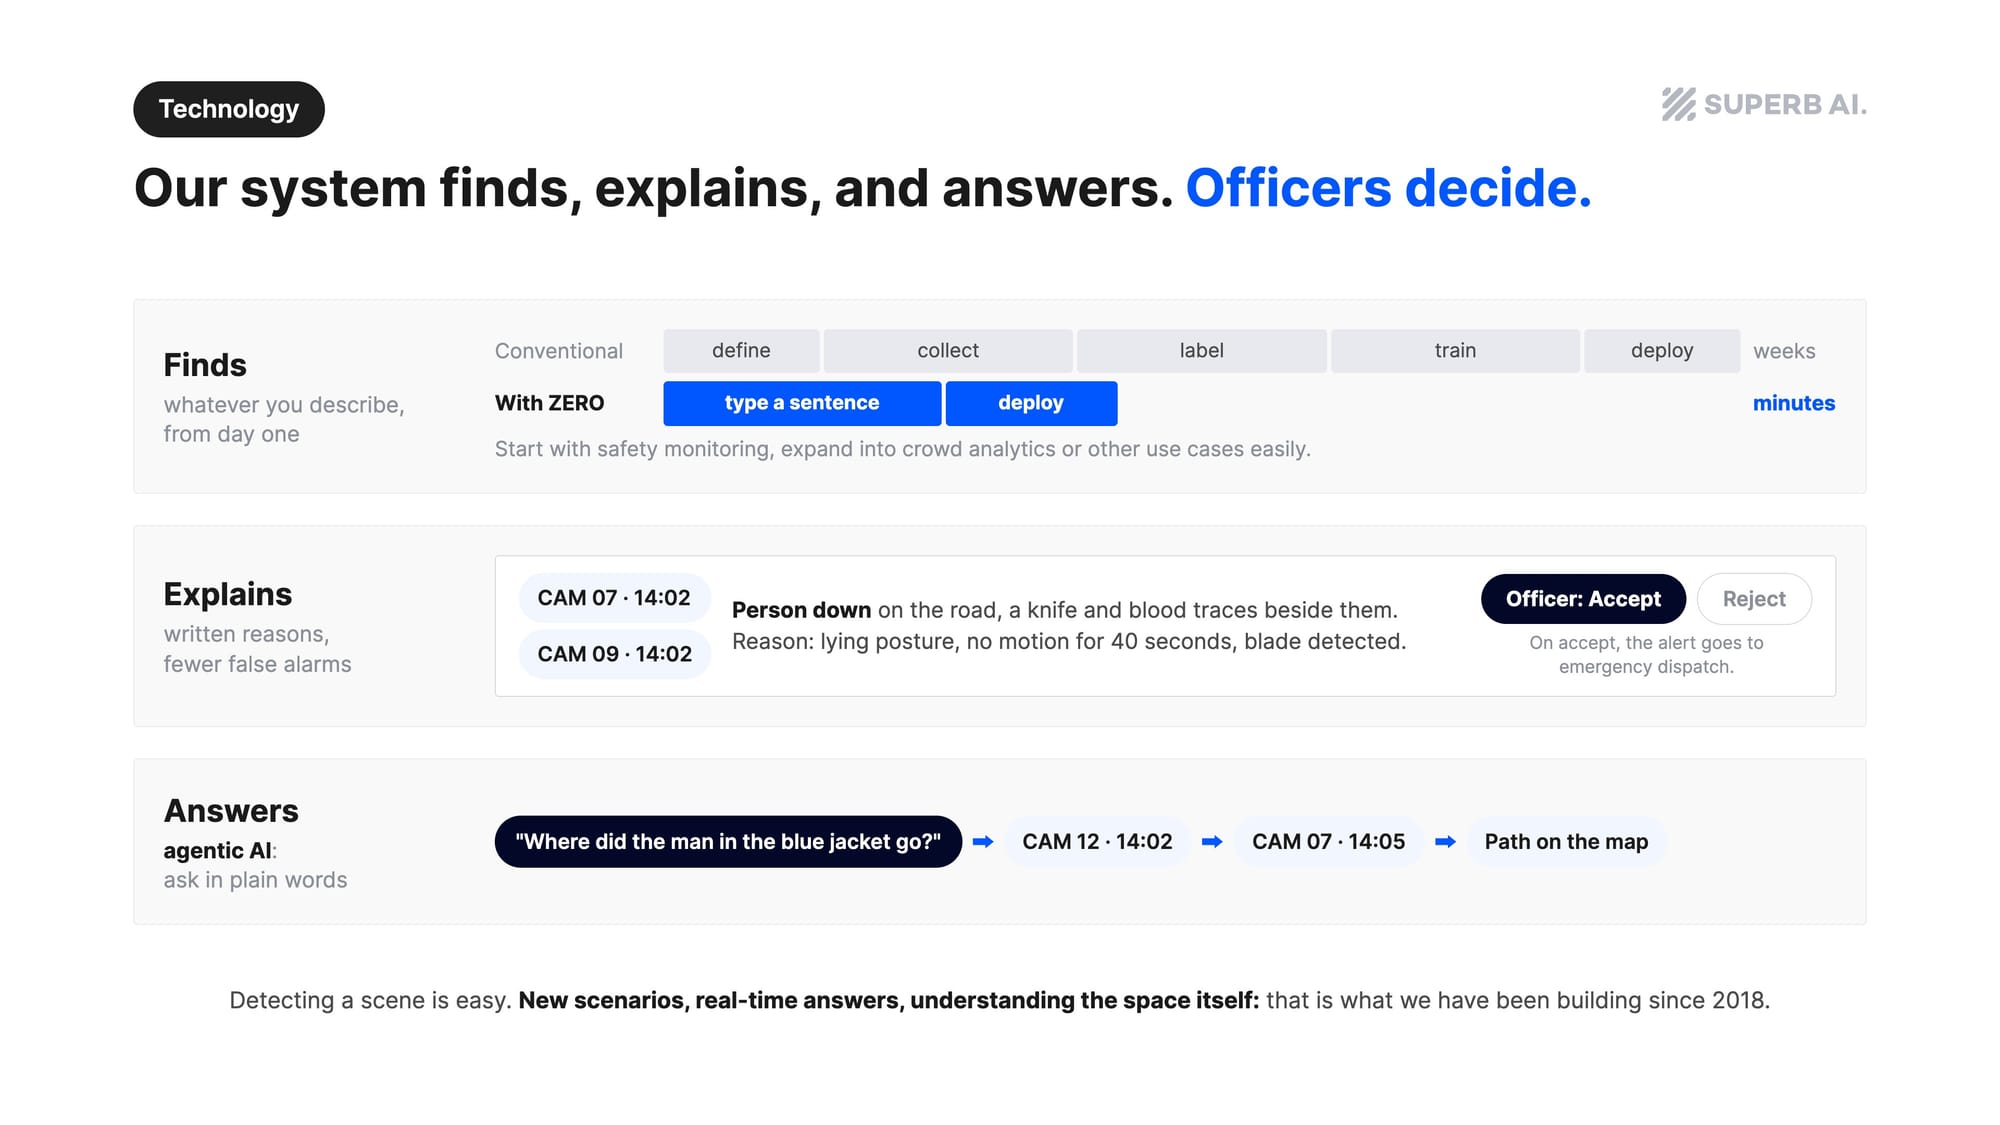The image size is (2000, 1125).
Task: Click the blue jacket question pill
Action: pyautogui.click(x=728, y=842)
